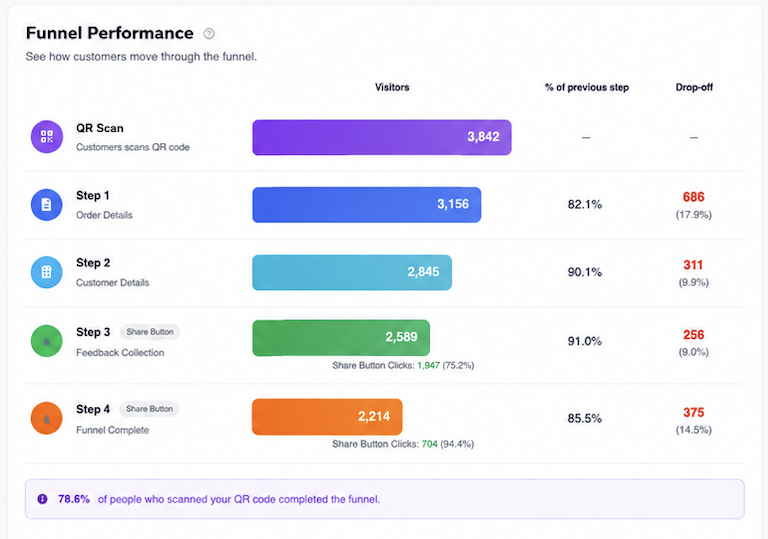Click the red 686 drop-off number
Image resolution: width=768 pixels, height=539 pixels.
(694, 197)
